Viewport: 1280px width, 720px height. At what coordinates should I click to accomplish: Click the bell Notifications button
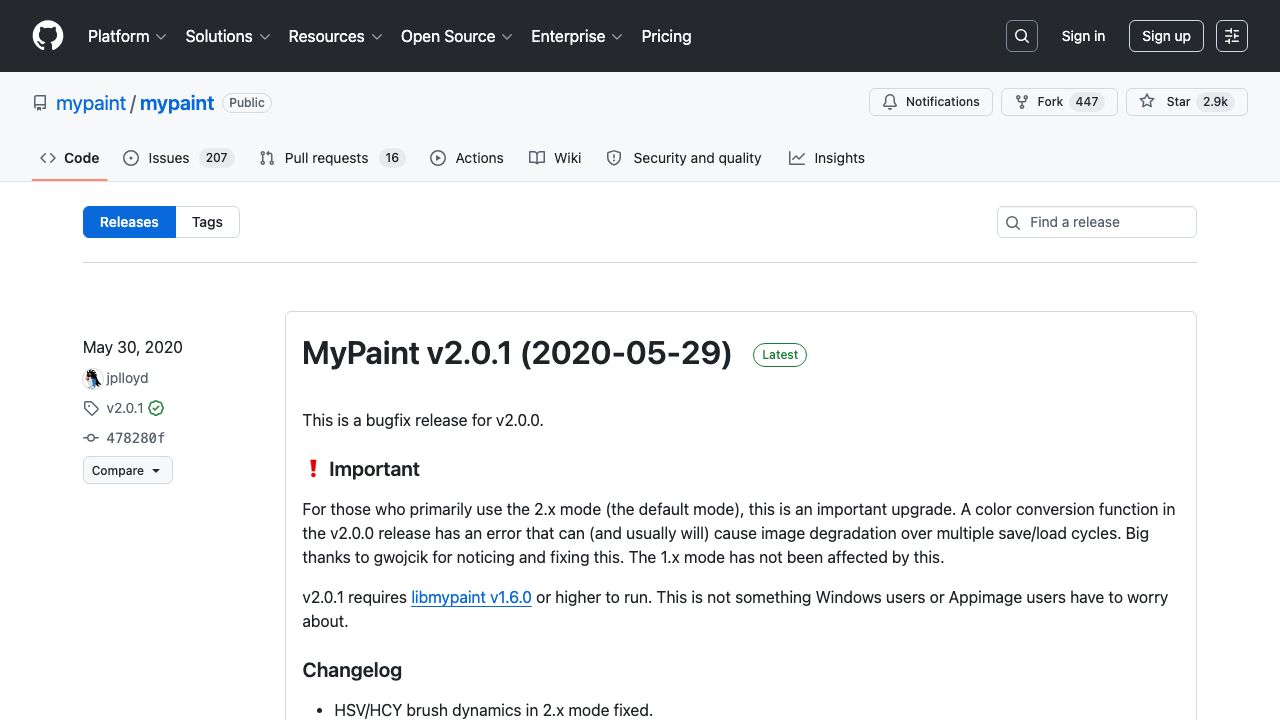click(x=931, y=102)
